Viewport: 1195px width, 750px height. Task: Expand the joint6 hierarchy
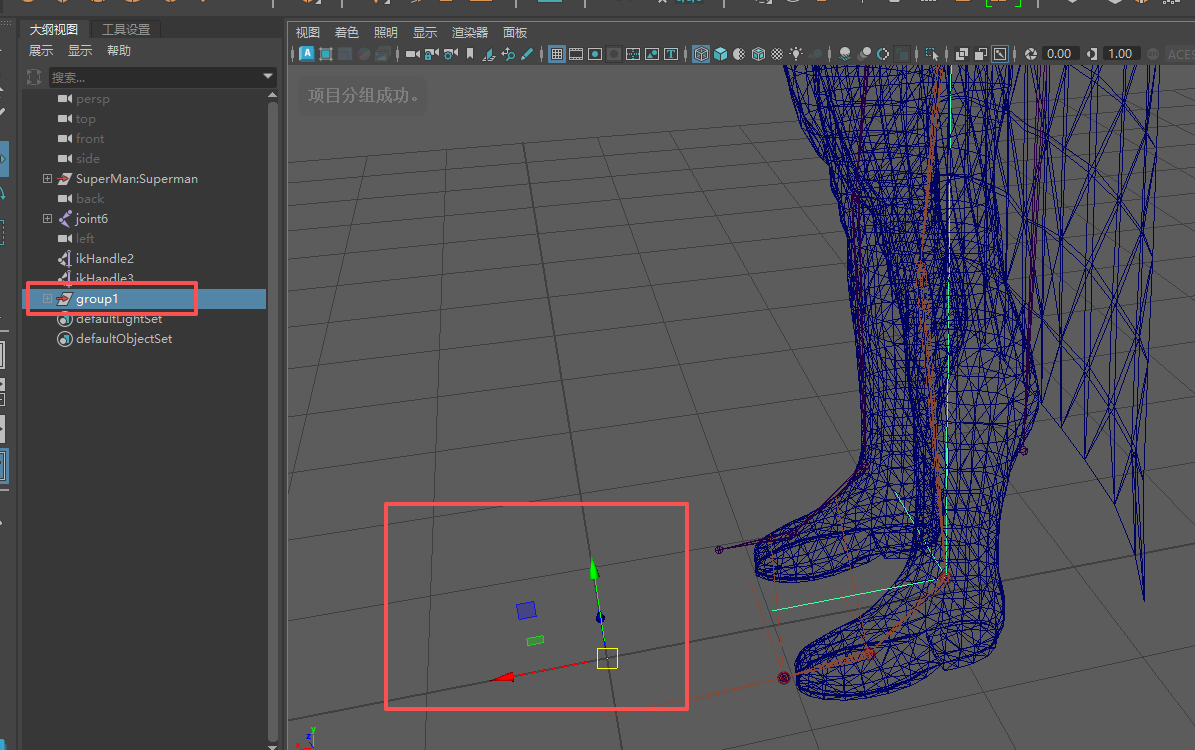pos(47,218)
